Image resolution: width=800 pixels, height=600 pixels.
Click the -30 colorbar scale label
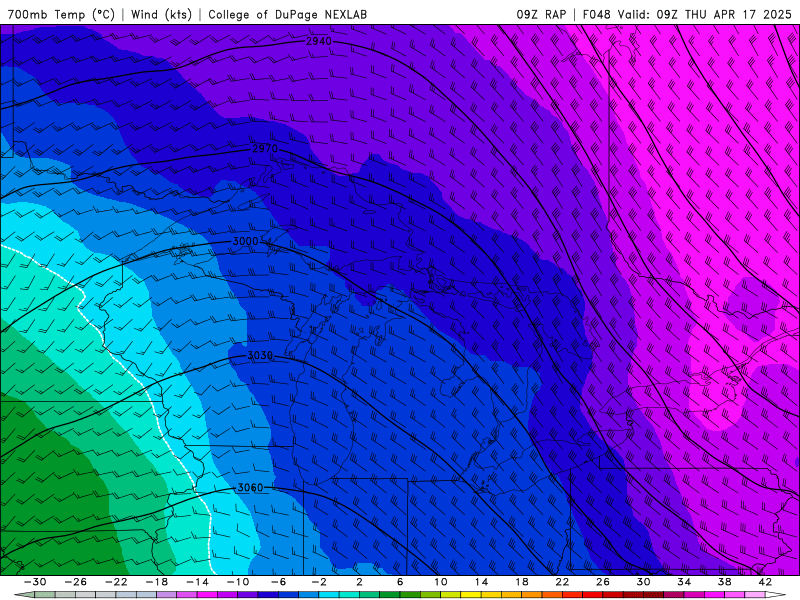(35, 582)
